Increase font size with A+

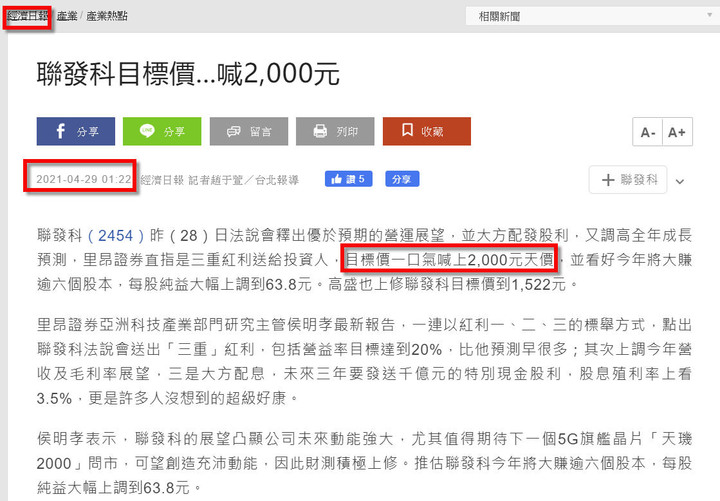(x=677, y=132)
